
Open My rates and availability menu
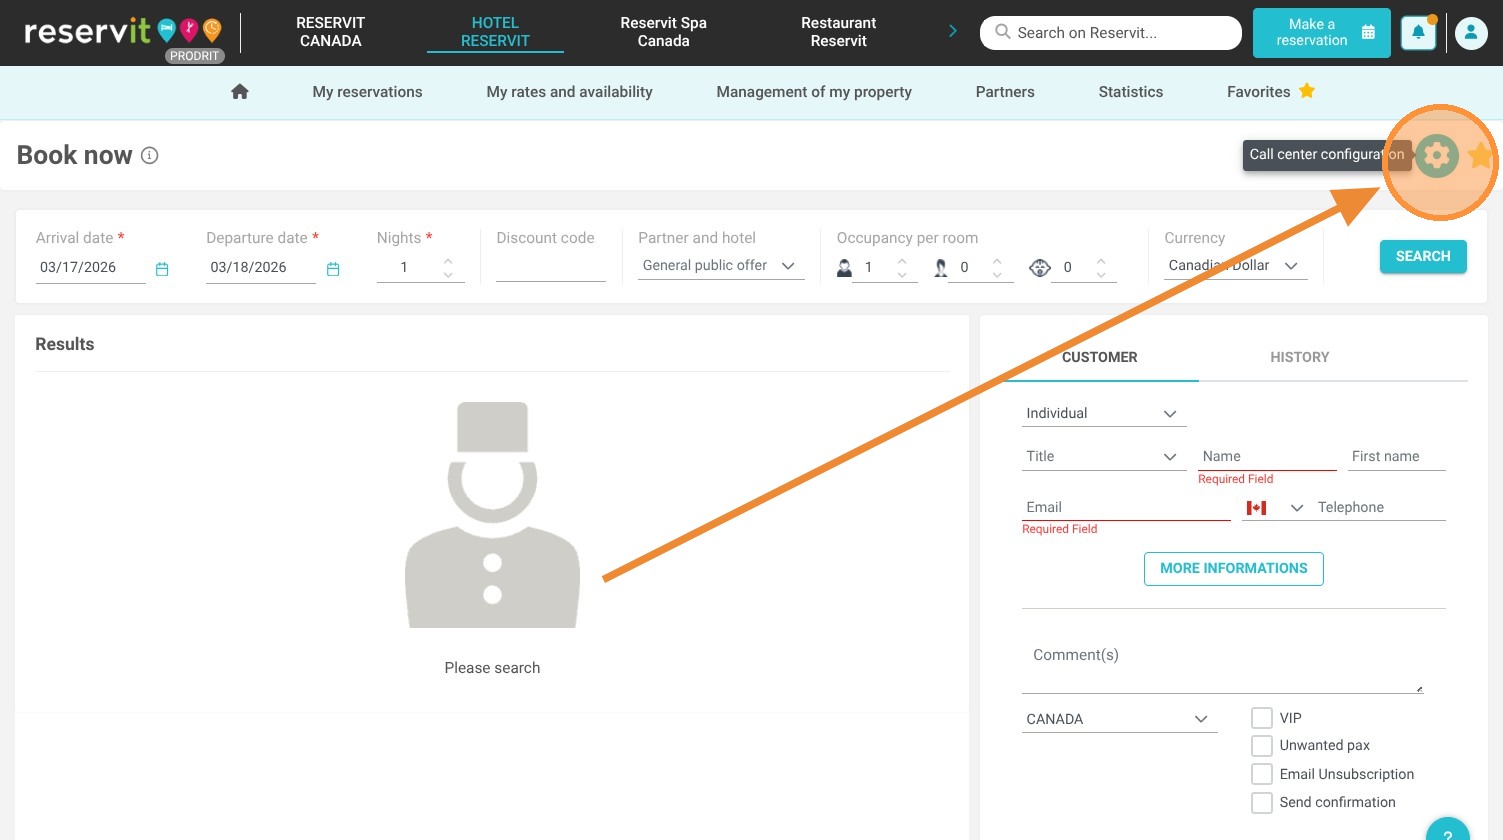(x=570, y=92)
